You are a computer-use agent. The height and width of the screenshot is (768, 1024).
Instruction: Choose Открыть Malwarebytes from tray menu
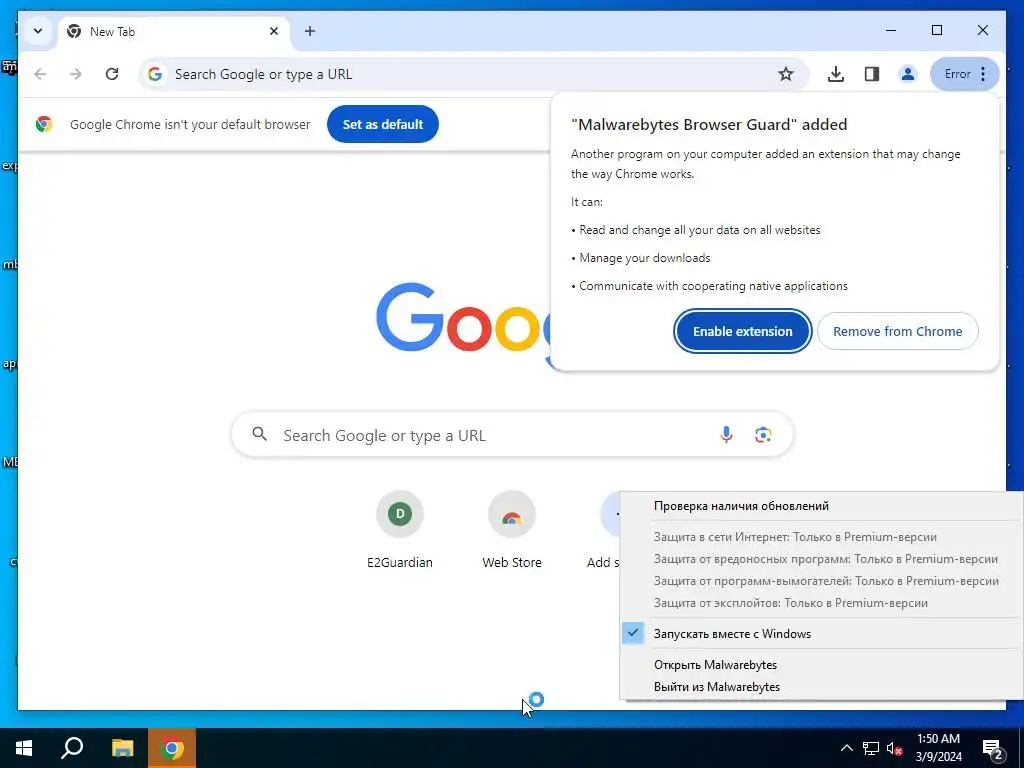tap(821, 665)
